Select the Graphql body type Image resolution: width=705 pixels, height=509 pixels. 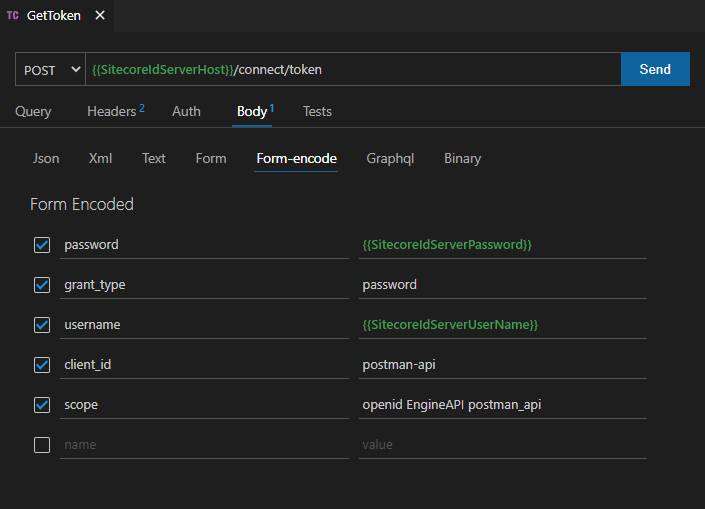click(x=390, y=158)
